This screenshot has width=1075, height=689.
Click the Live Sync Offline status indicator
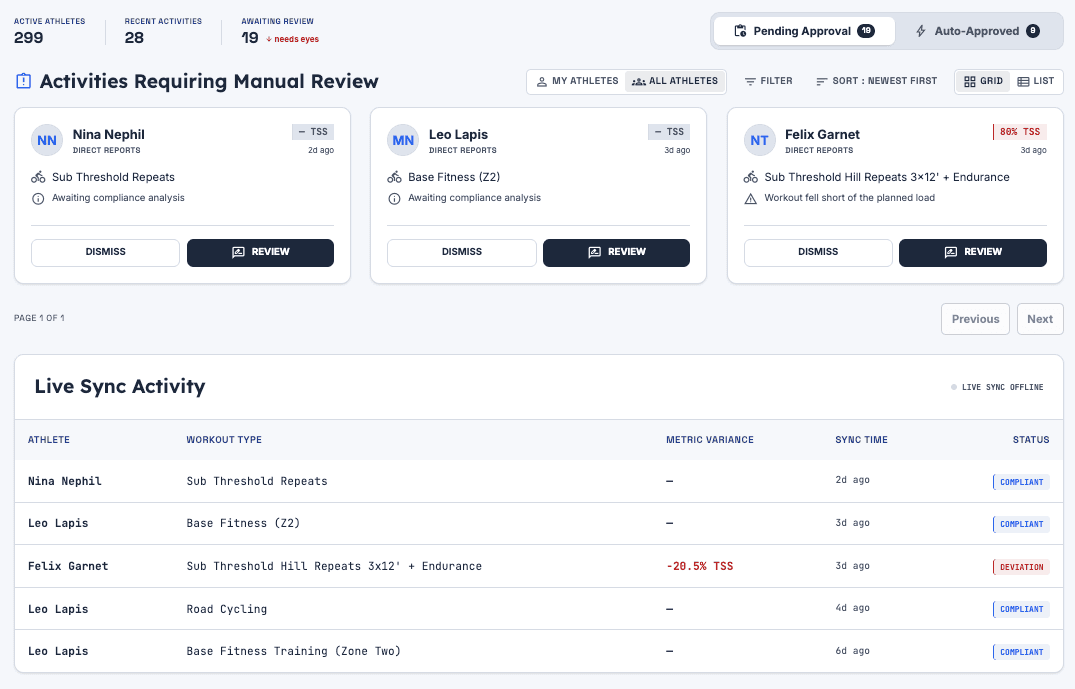click(x=997, y=387)
